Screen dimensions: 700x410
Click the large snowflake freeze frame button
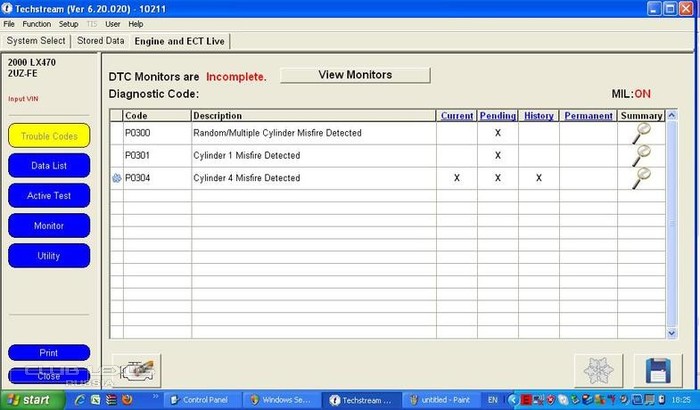pos(598,370)
